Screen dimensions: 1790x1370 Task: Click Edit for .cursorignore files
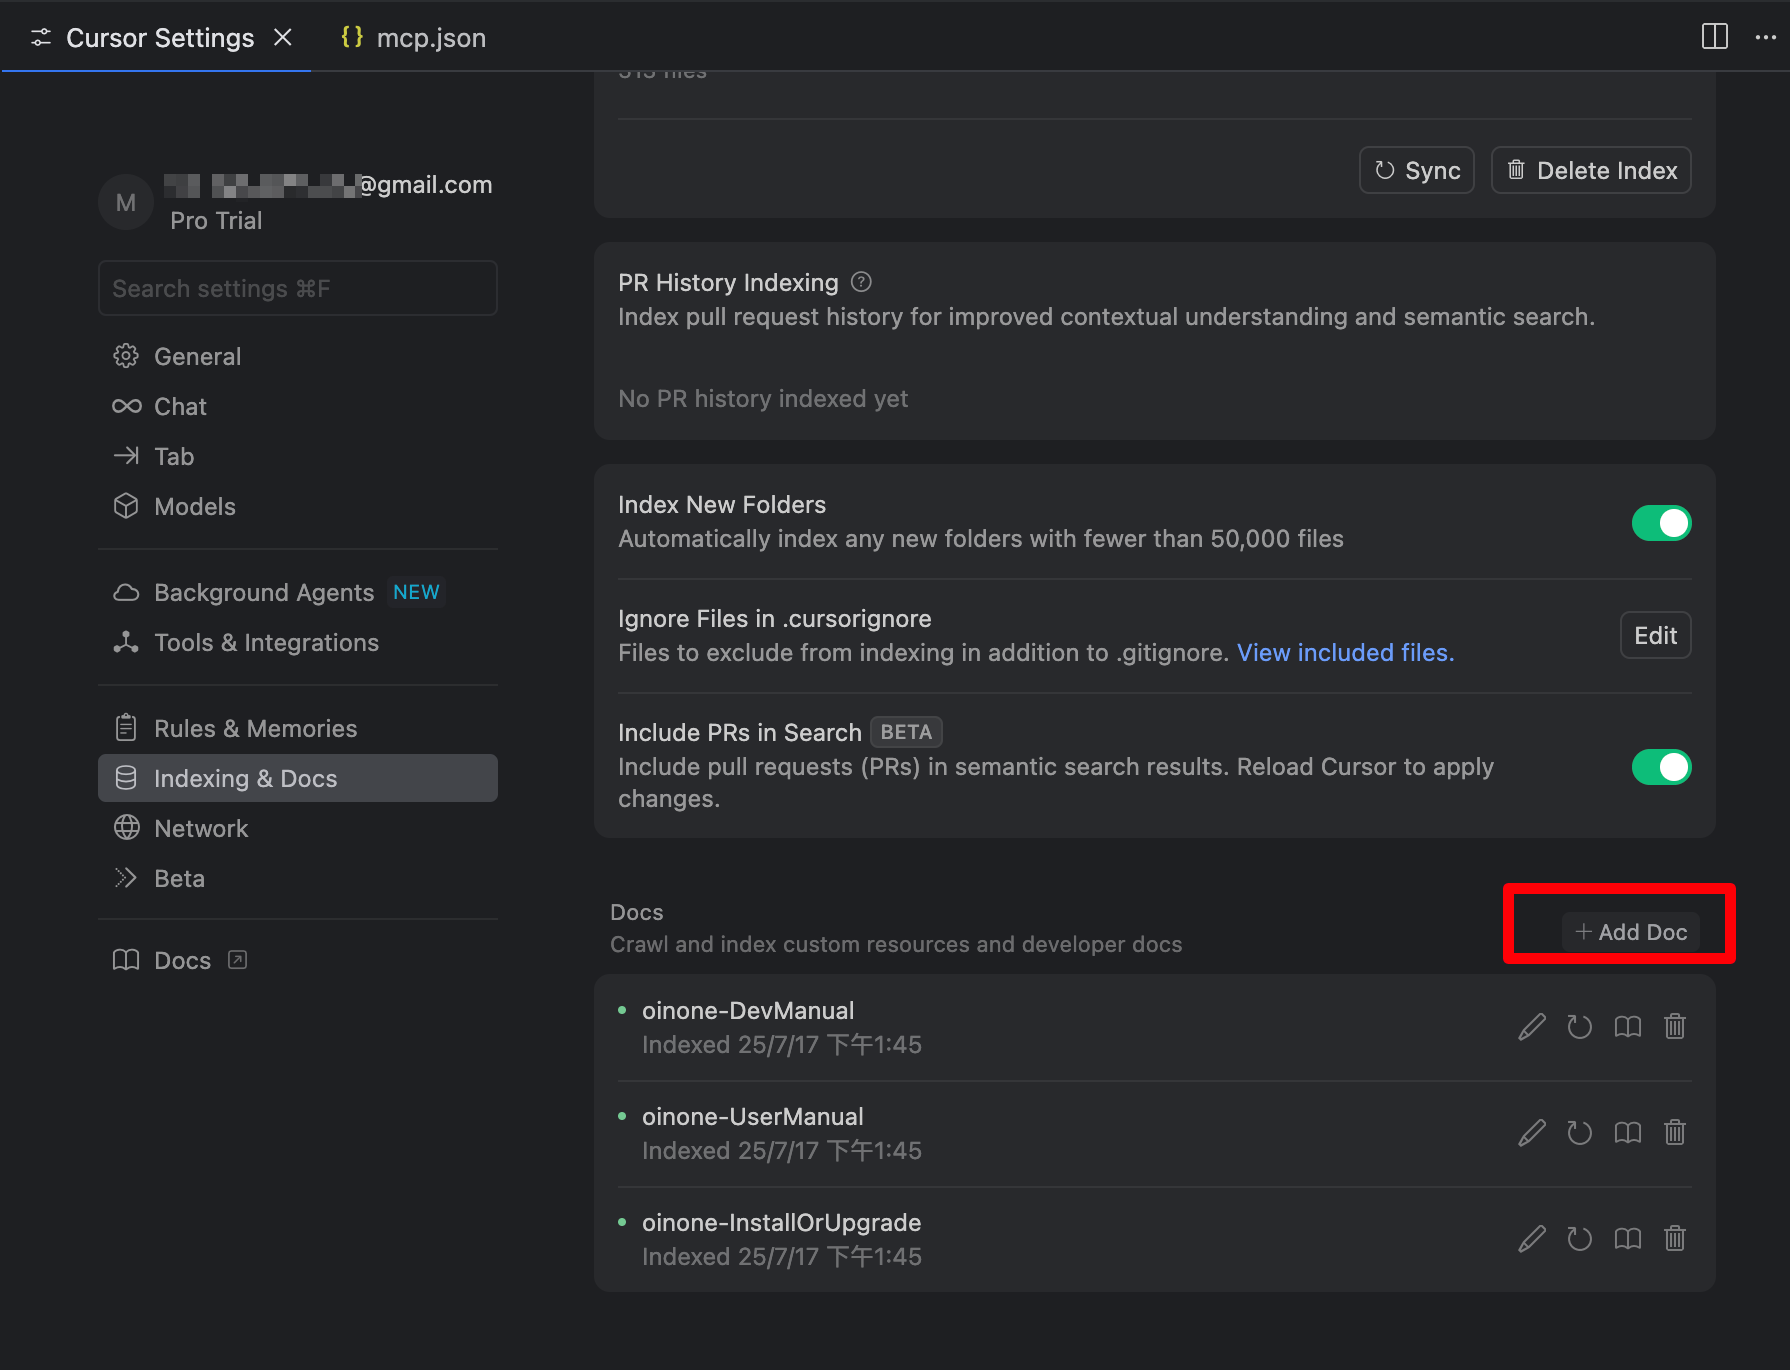tap(1655, 635)
